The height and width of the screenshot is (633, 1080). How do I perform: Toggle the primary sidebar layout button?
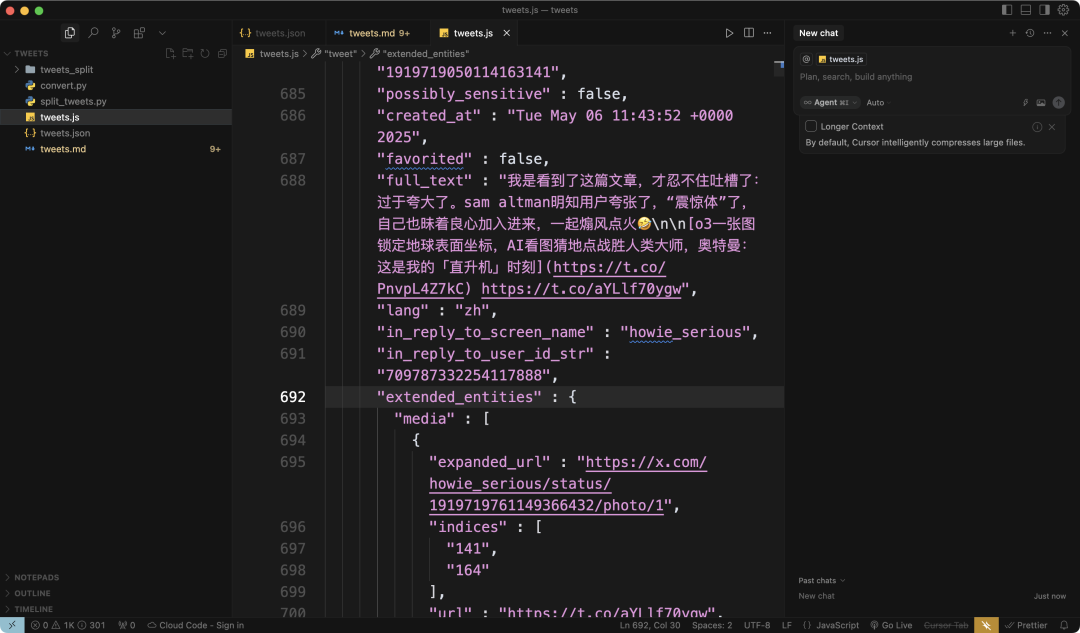coord(1007,10)
